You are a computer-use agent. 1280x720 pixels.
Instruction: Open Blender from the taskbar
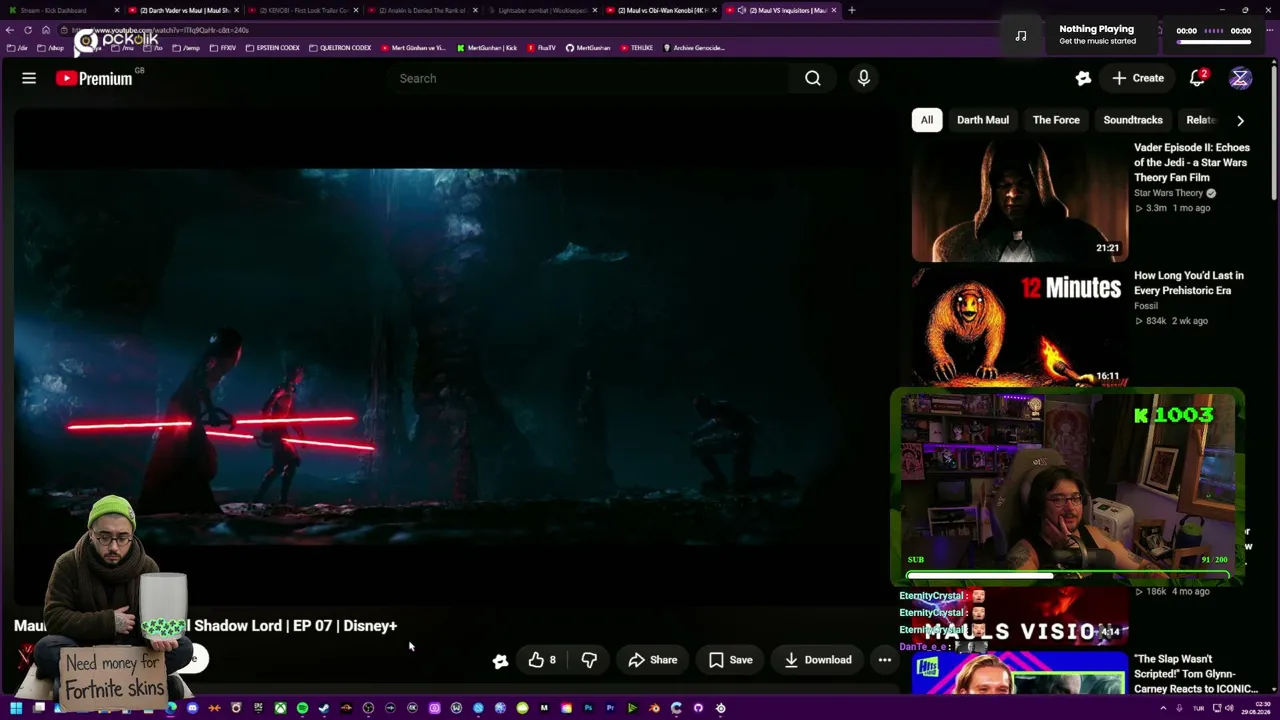pyautogui.click(x=654, y=708)
